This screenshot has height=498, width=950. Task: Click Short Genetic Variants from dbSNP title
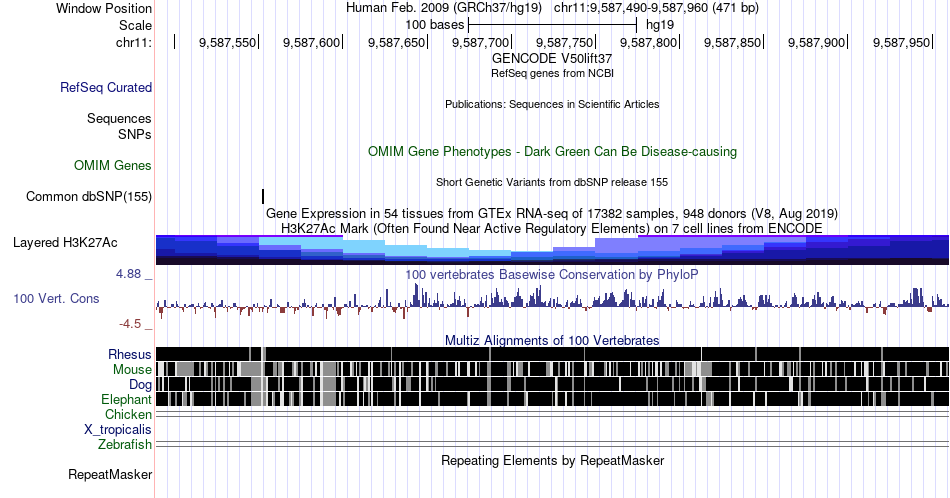coord(552,182)
